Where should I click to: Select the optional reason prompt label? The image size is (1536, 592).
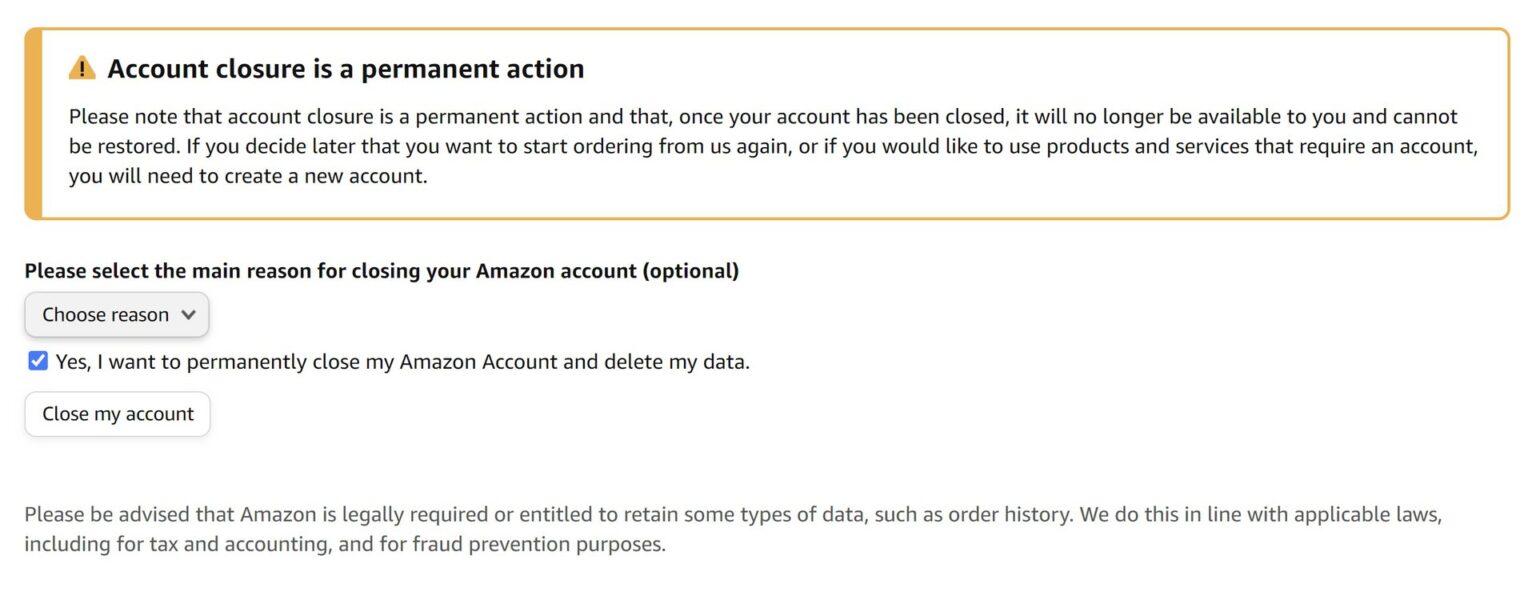[x=381, y=270]
